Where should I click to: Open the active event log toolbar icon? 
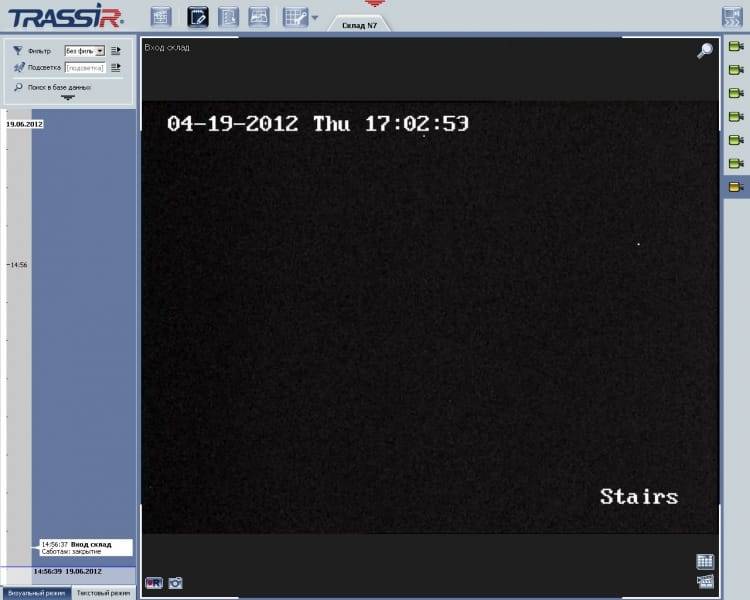pyautogui.click(x=198, y=16)
